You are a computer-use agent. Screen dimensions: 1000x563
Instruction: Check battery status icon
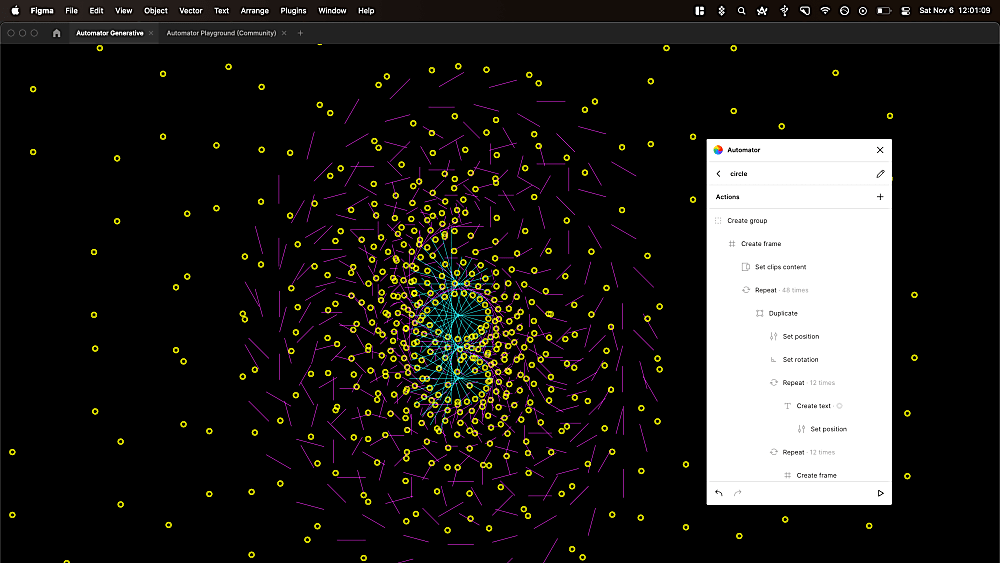click(x=884, y=11)
